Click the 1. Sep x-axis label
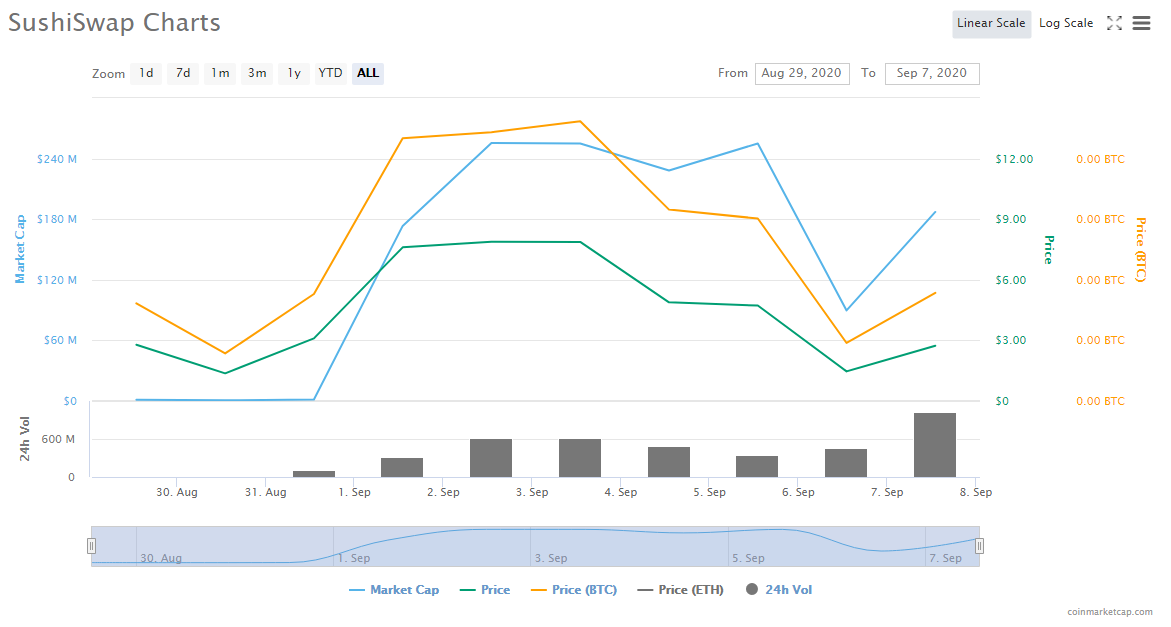The width and height of the screenshot is (1171, 627). pyautogui.click(x=354, y=493)
